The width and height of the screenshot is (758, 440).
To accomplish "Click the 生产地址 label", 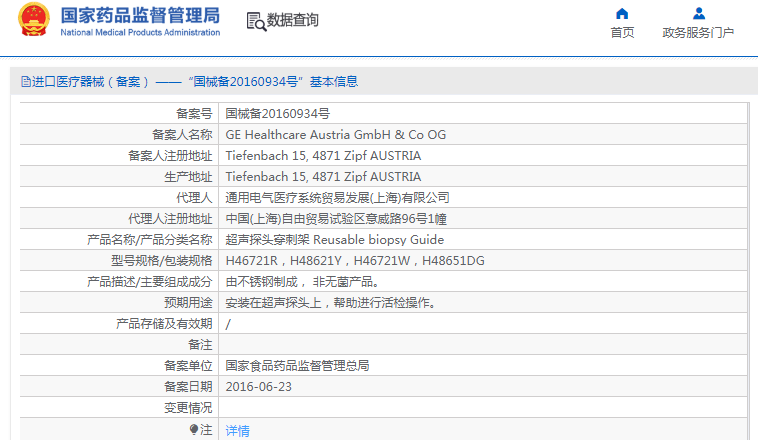I will tap(188, 177).
